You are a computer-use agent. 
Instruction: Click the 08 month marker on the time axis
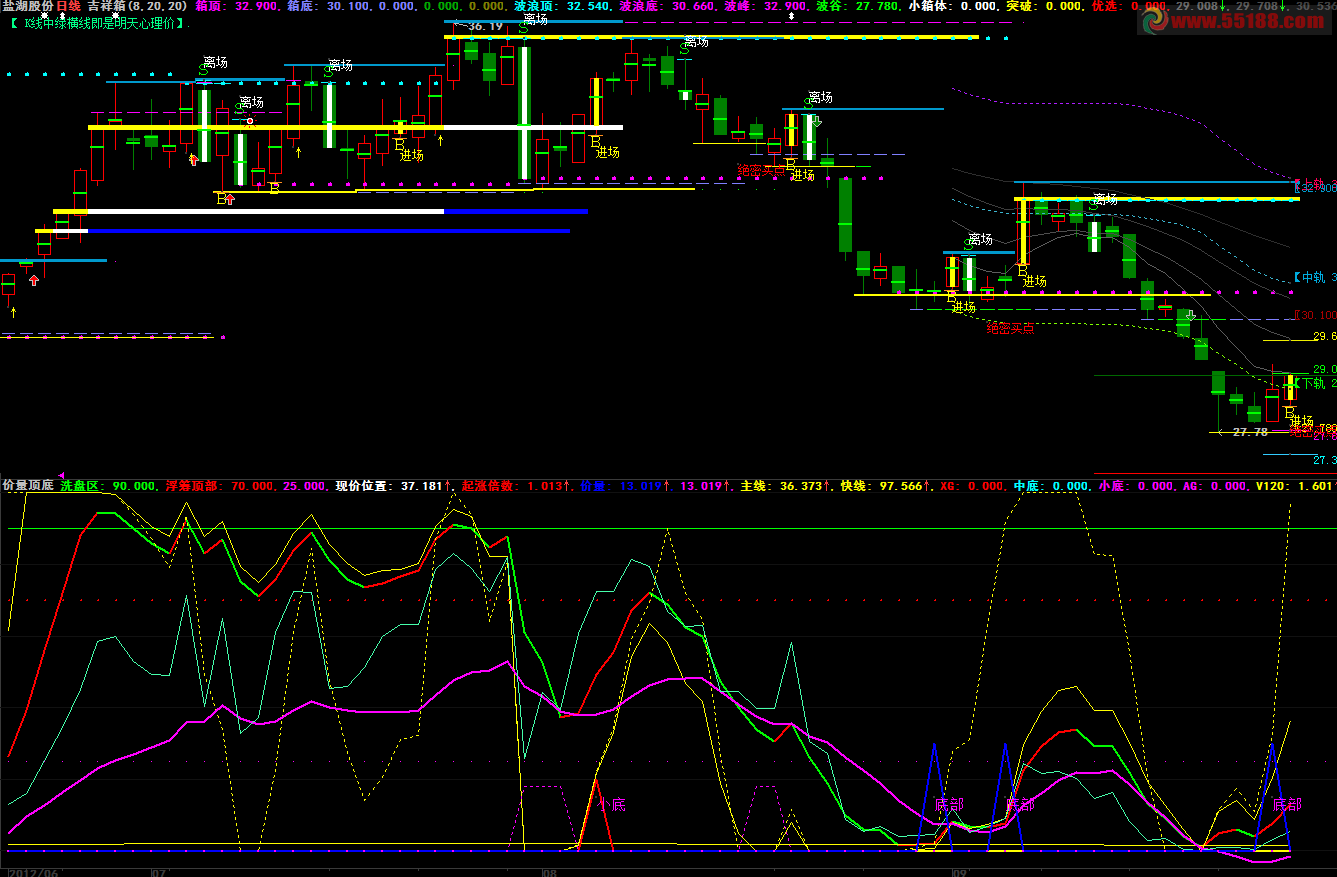click(x=548, y=872)
